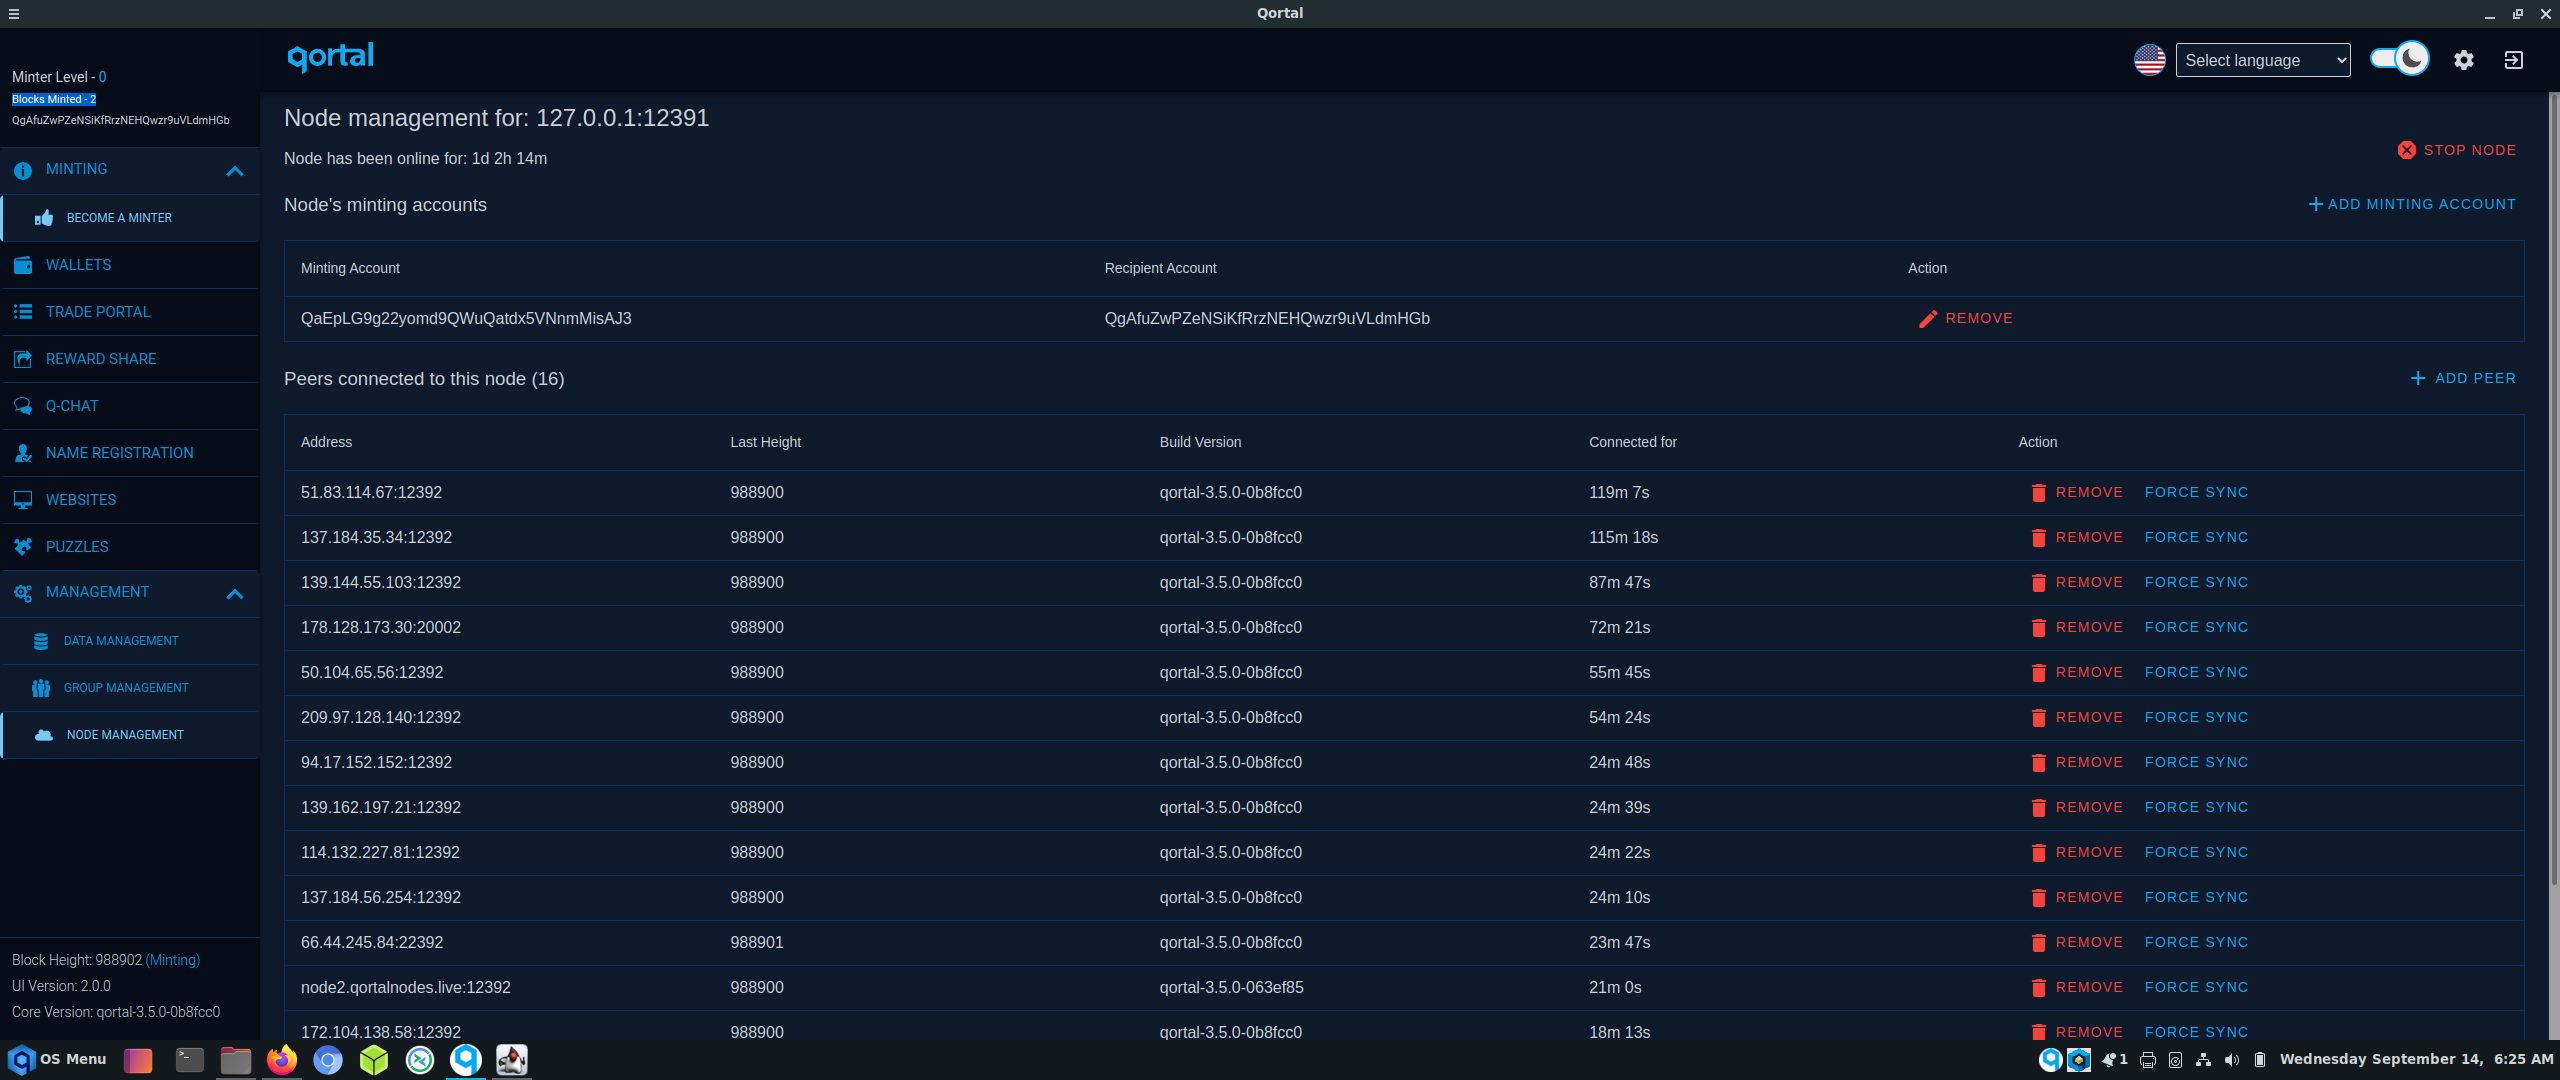2560x1080 pixels.
Task: Click trash icon for node2.qortalnodes.live:12392
Action: click(x=2038, y=988)
